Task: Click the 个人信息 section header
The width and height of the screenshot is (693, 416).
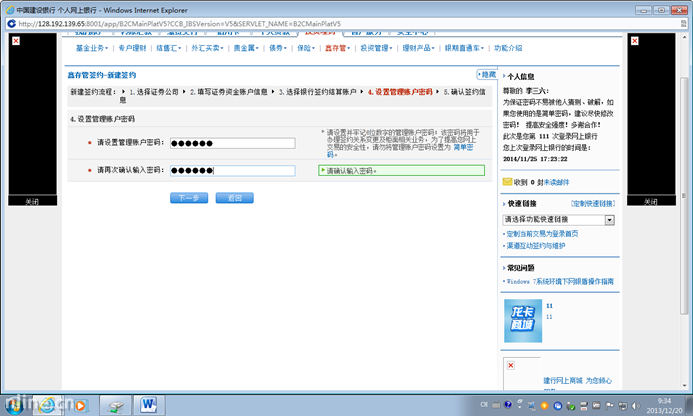Action: (x=520, y=76)
